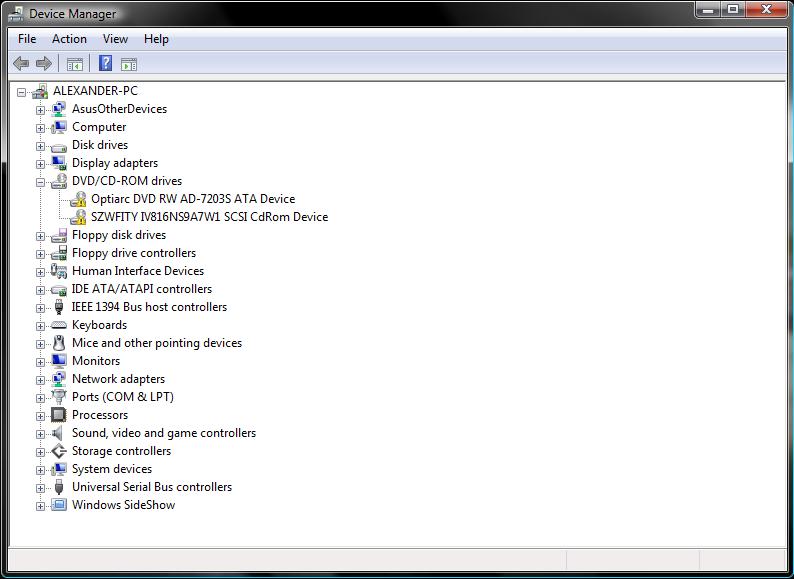Expand the Universal Serial Bus controllers node
The height and width of the screenshot is (579, 794).
pyautogui.click(x=41, y=488)
